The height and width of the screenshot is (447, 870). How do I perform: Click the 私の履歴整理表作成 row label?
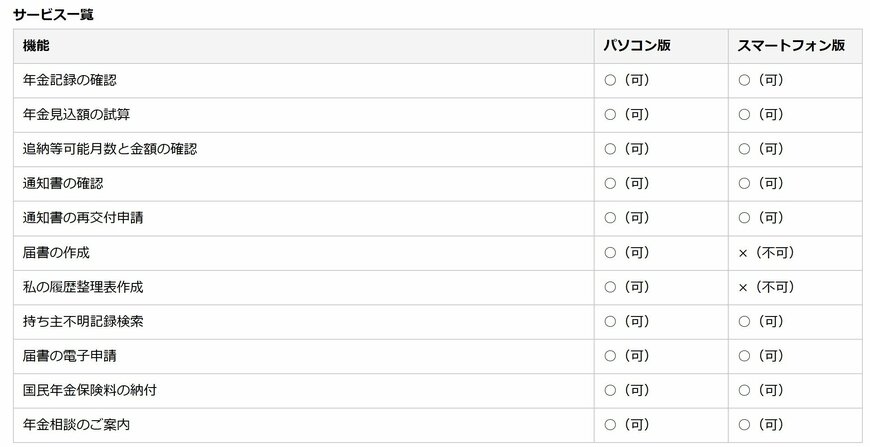click(x=83, y=287)
